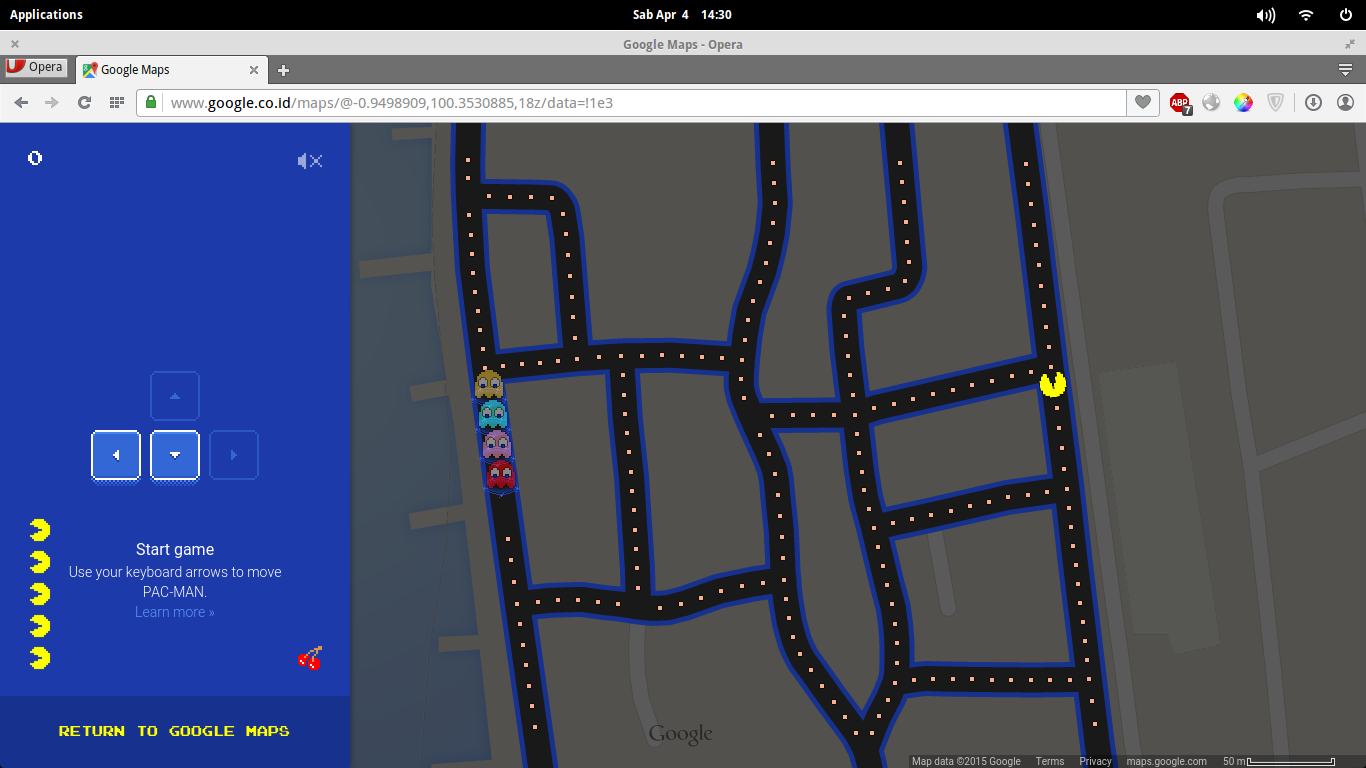This screenshot has width=1366, height=768.
Task: Open the power session icon
Action: [x=1346, y=15]
